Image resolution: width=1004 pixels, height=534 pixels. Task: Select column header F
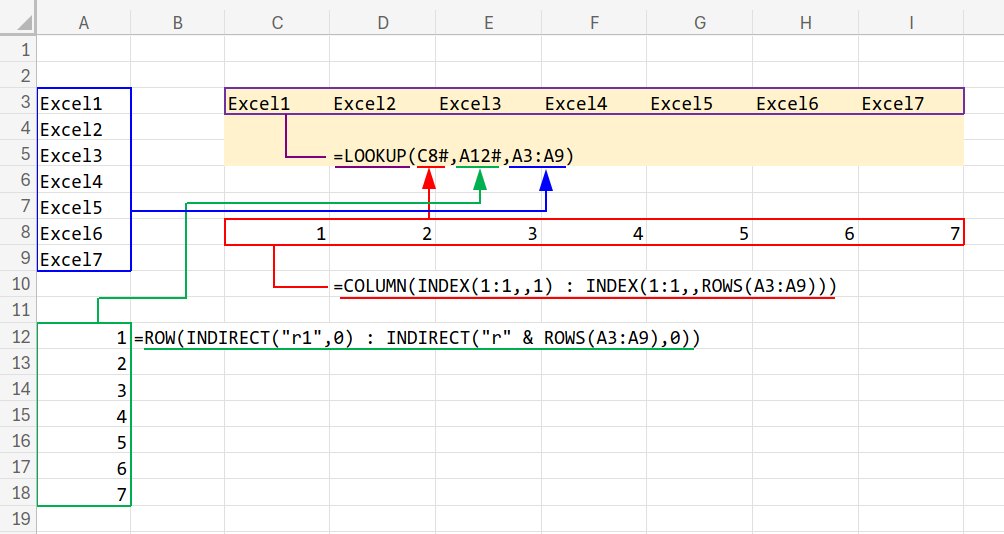(x=594, y=22)
